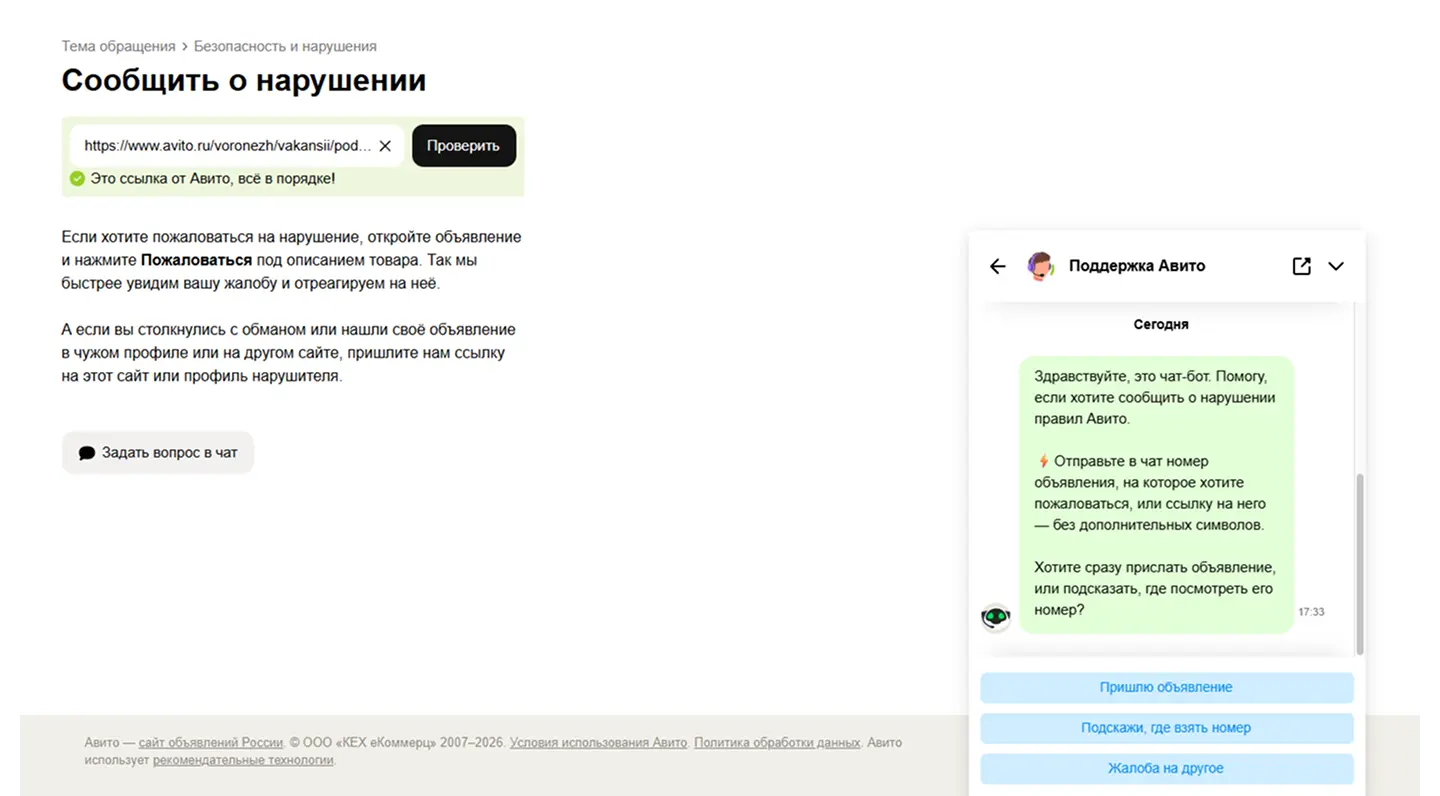This screenshot has width=1440, height=796.
Task: Open Политика обработки данных link
Action: (x=777, y=743)
